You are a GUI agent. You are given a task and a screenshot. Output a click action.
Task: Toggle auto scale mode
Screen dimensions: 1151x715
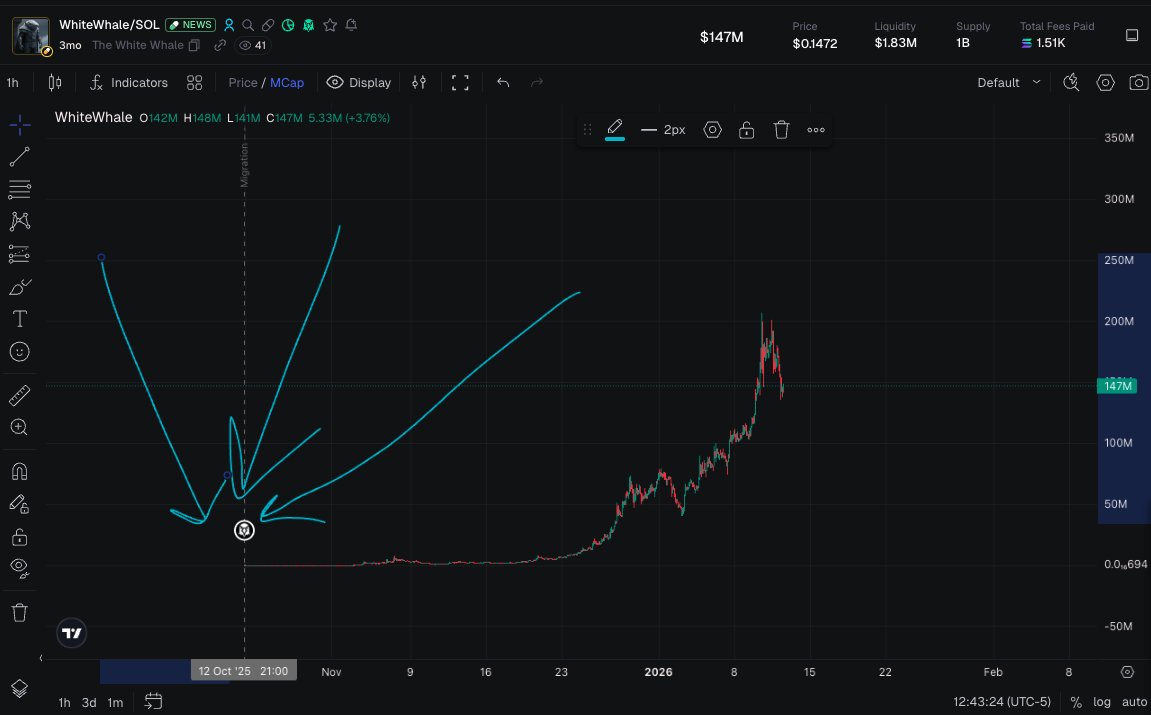click(1134, 703)
